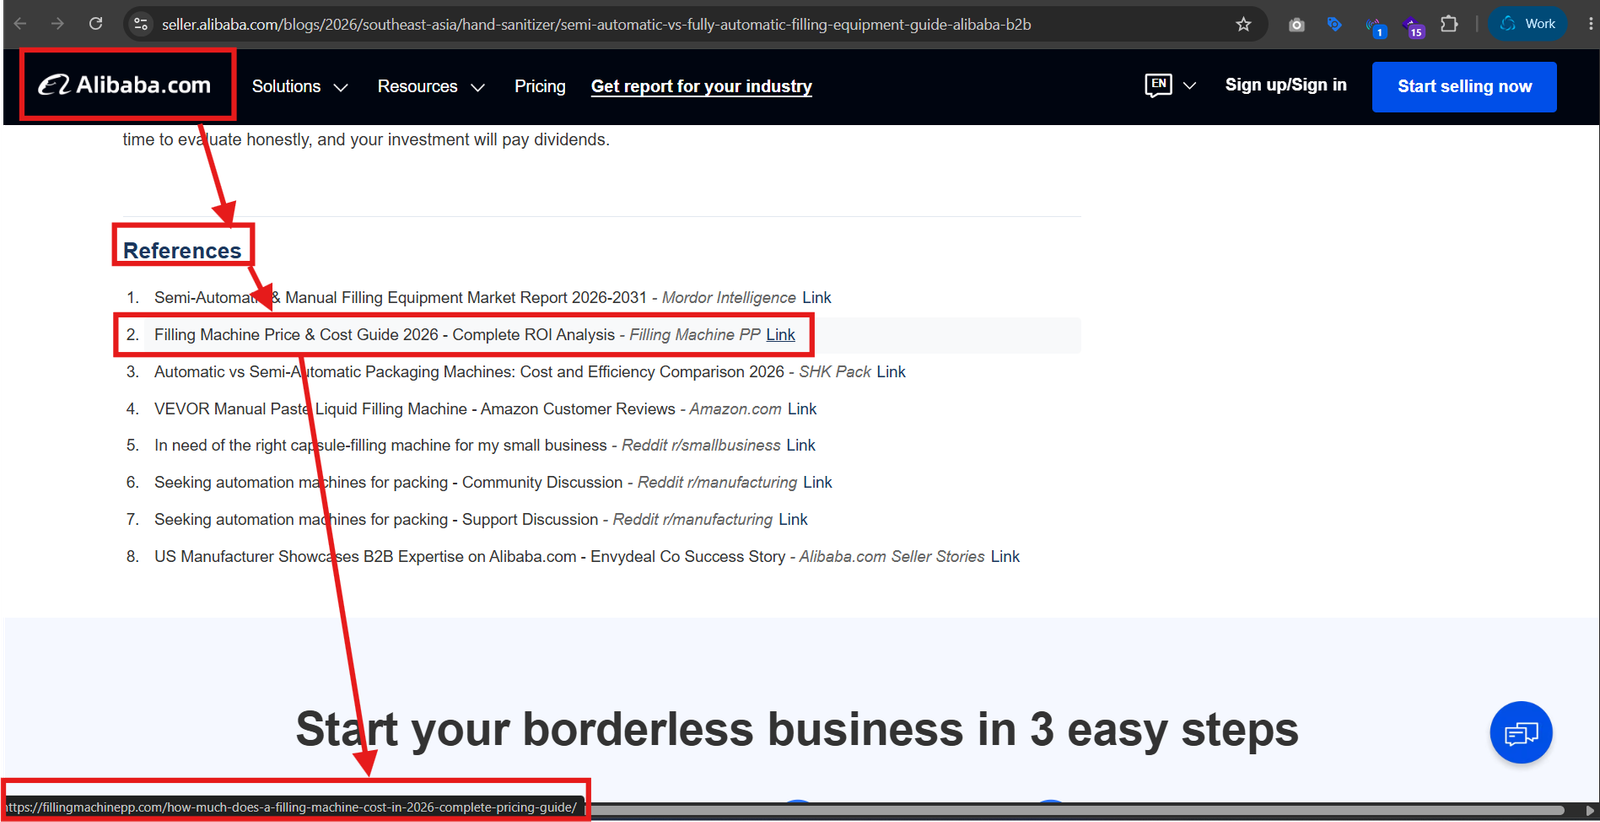This screenshot has width=1600, height=822.
Task: Expand the Solutions menu
Action: 300,87
